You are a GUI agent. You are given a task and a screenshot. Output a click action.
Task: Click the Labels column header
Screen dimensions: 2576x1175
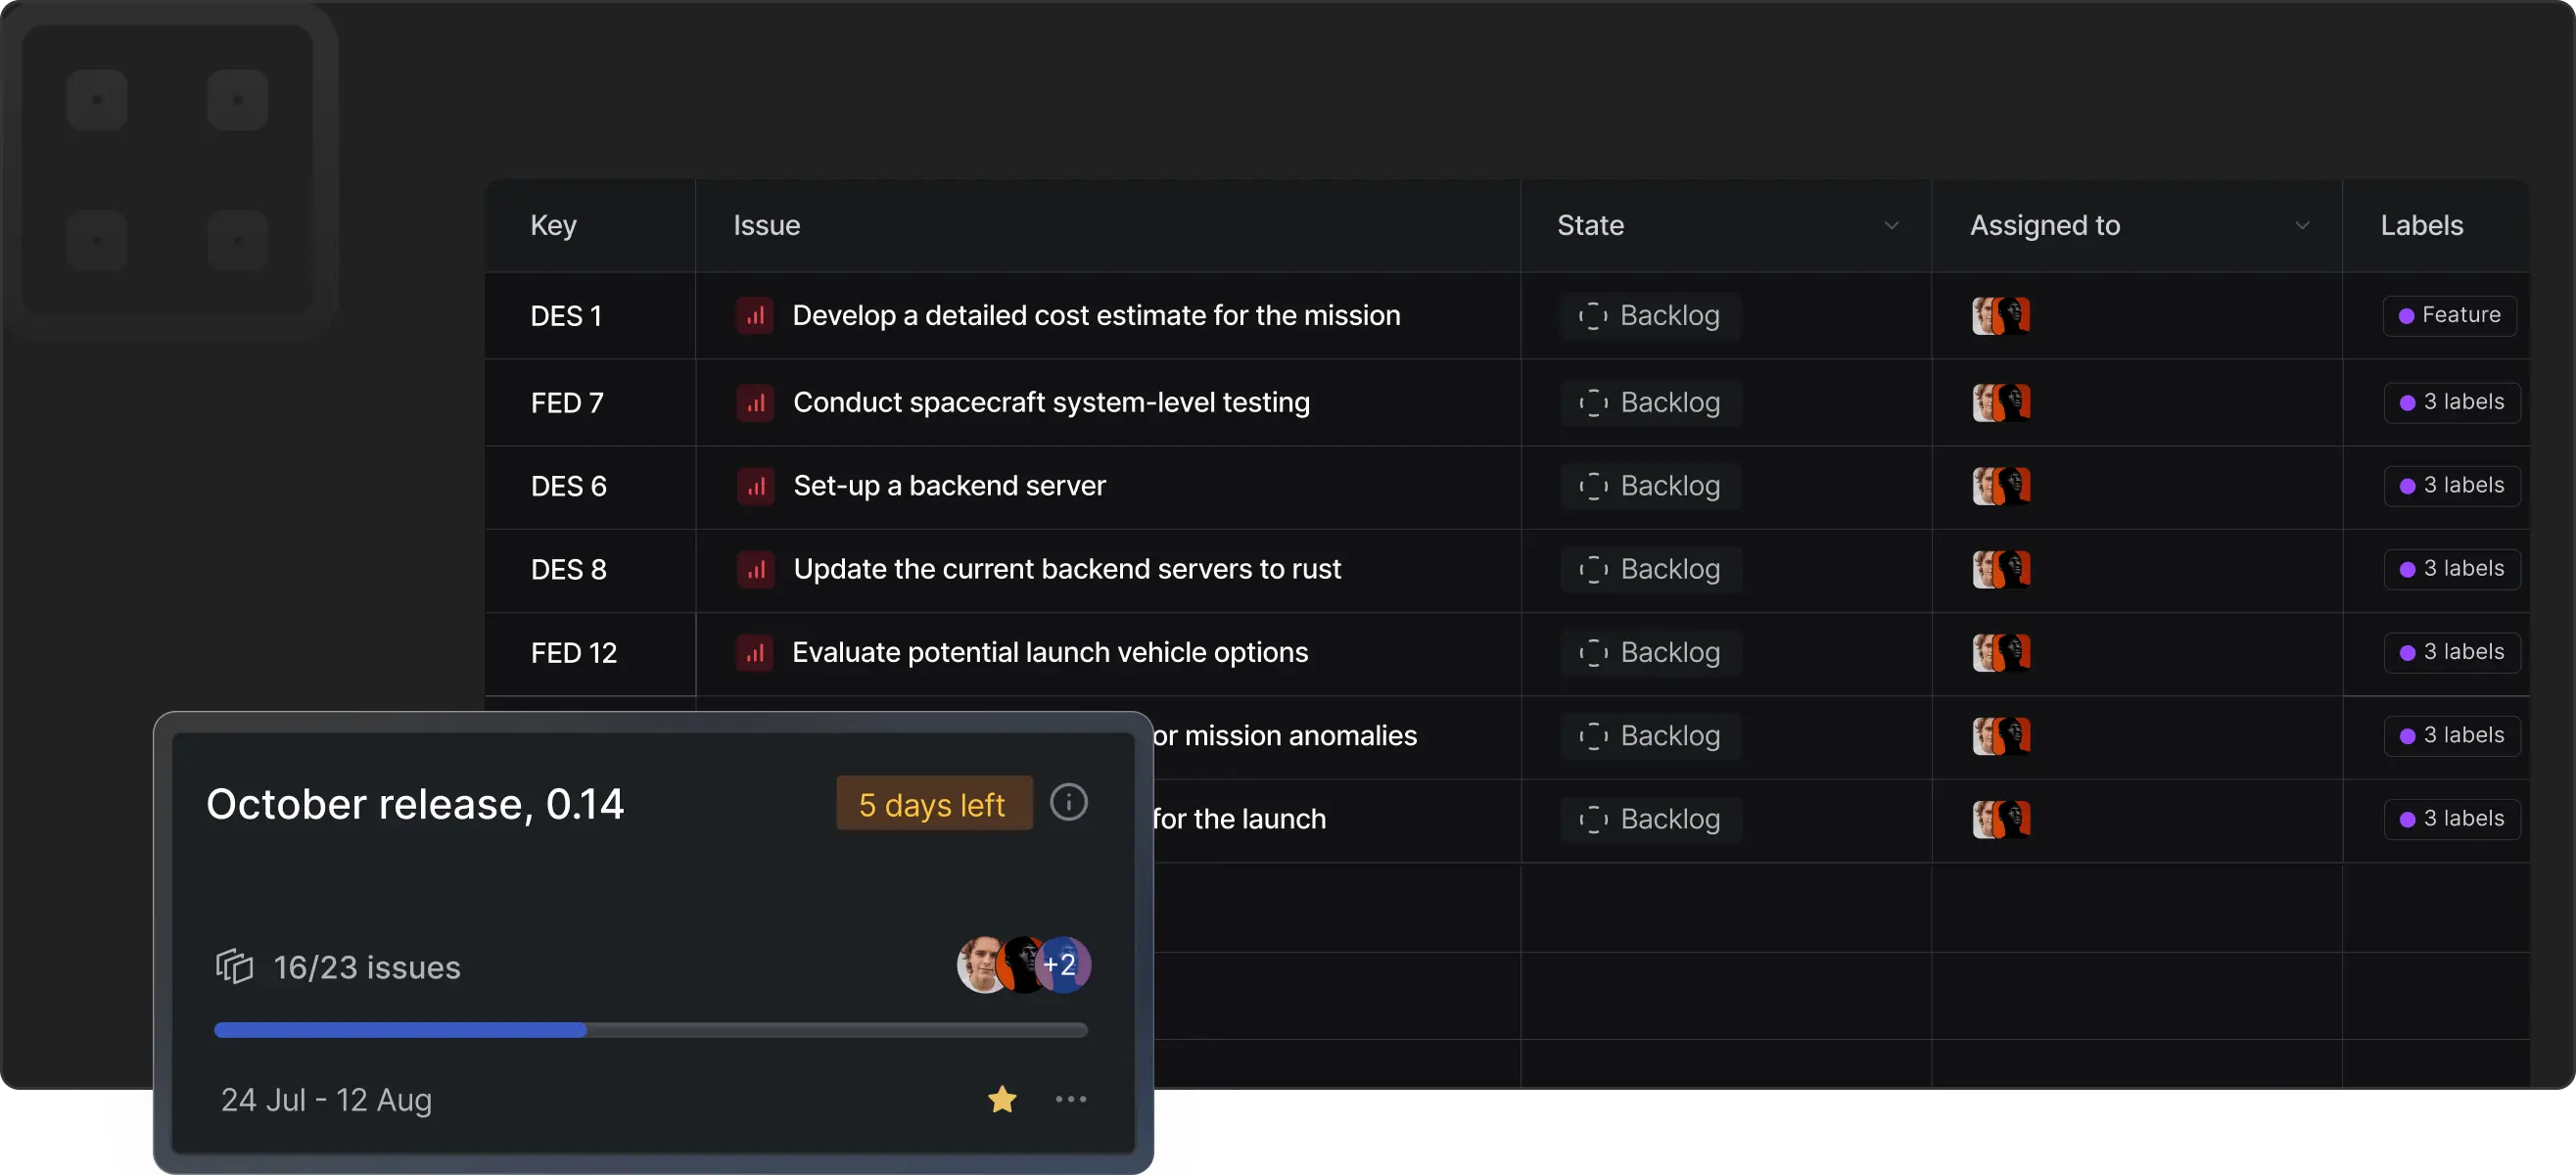[x=2421, y=226]
